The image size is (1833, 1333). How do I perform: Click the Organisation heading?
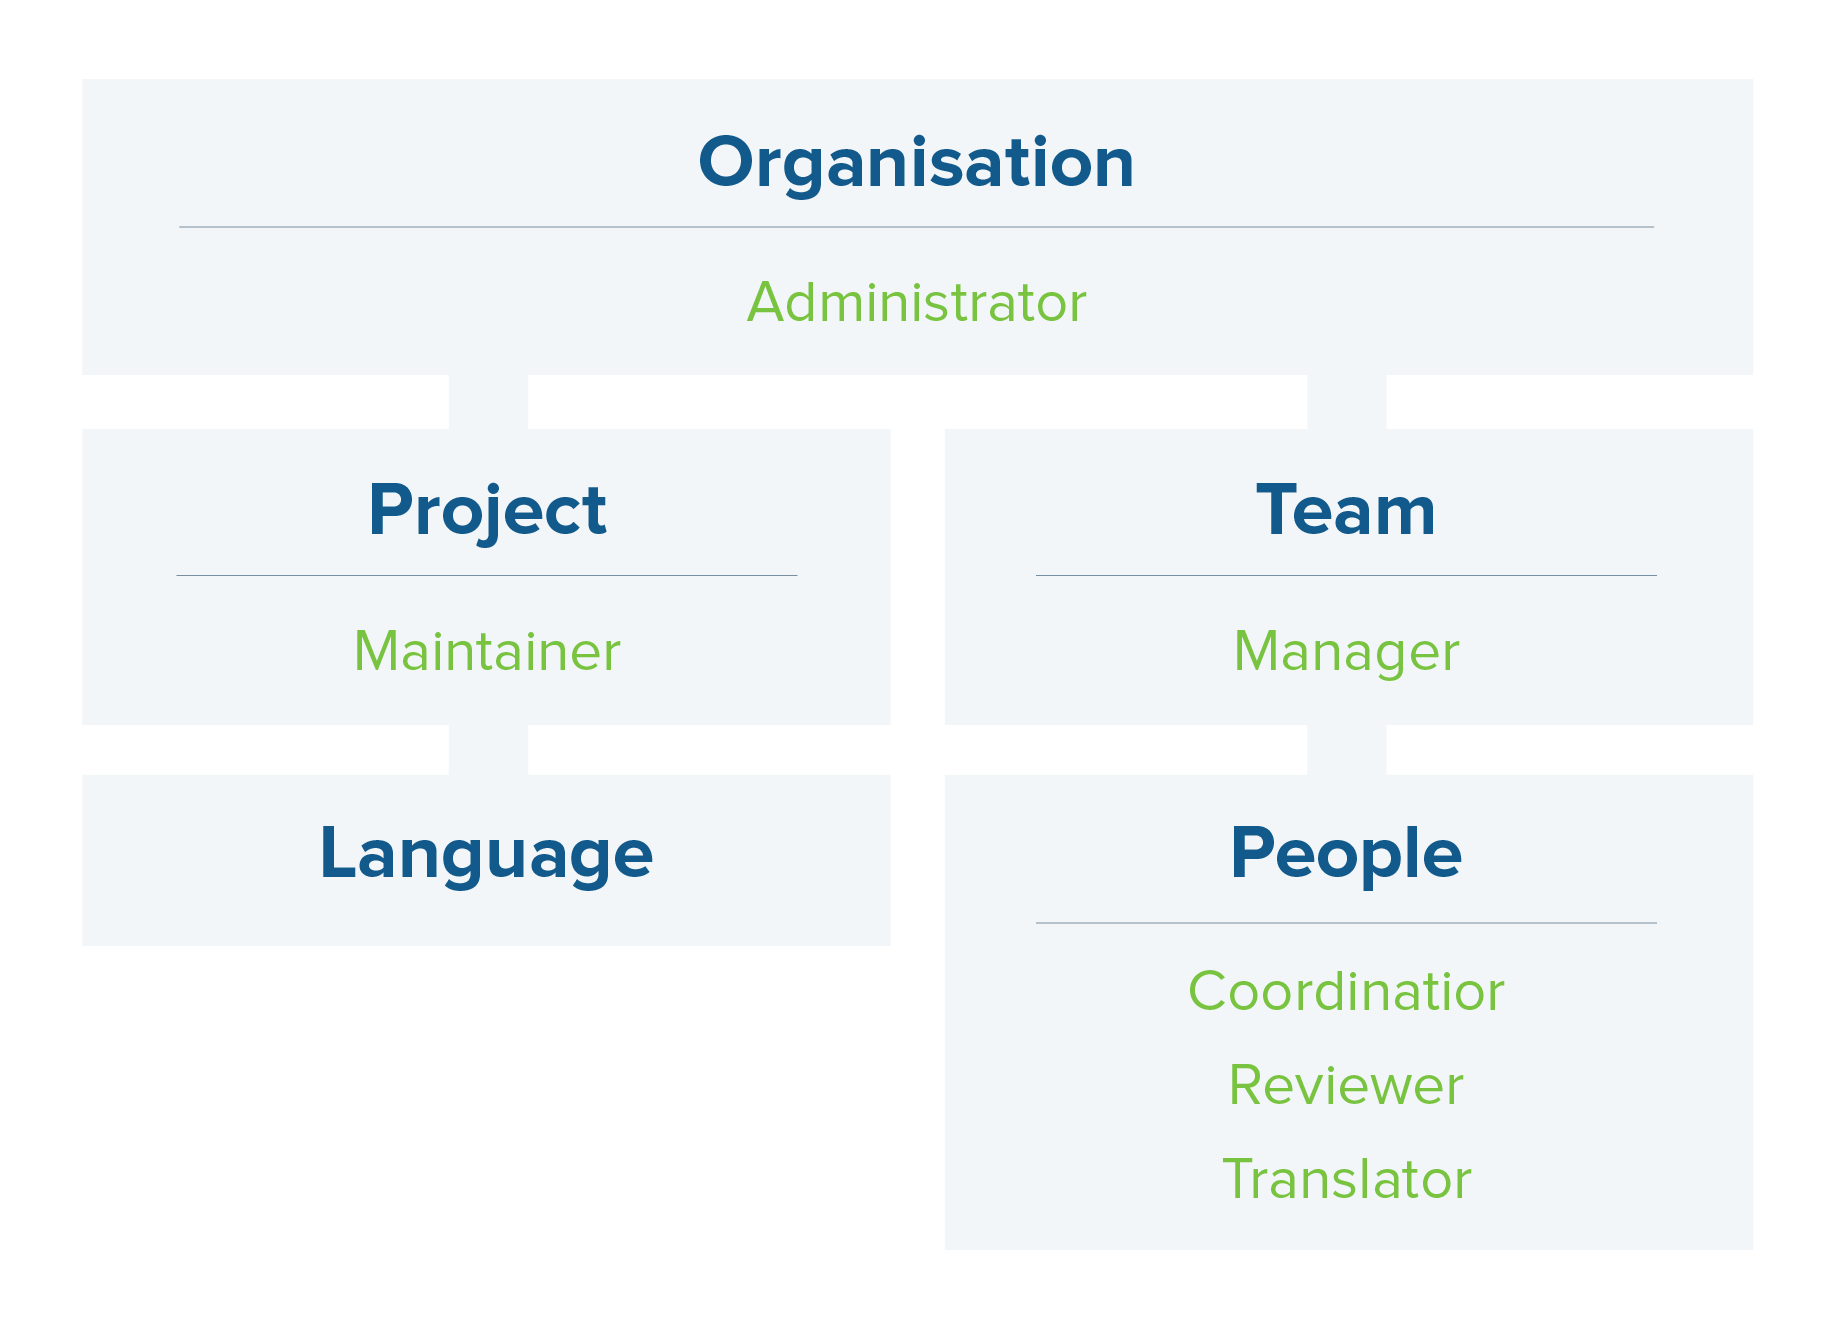coord(916,162)
